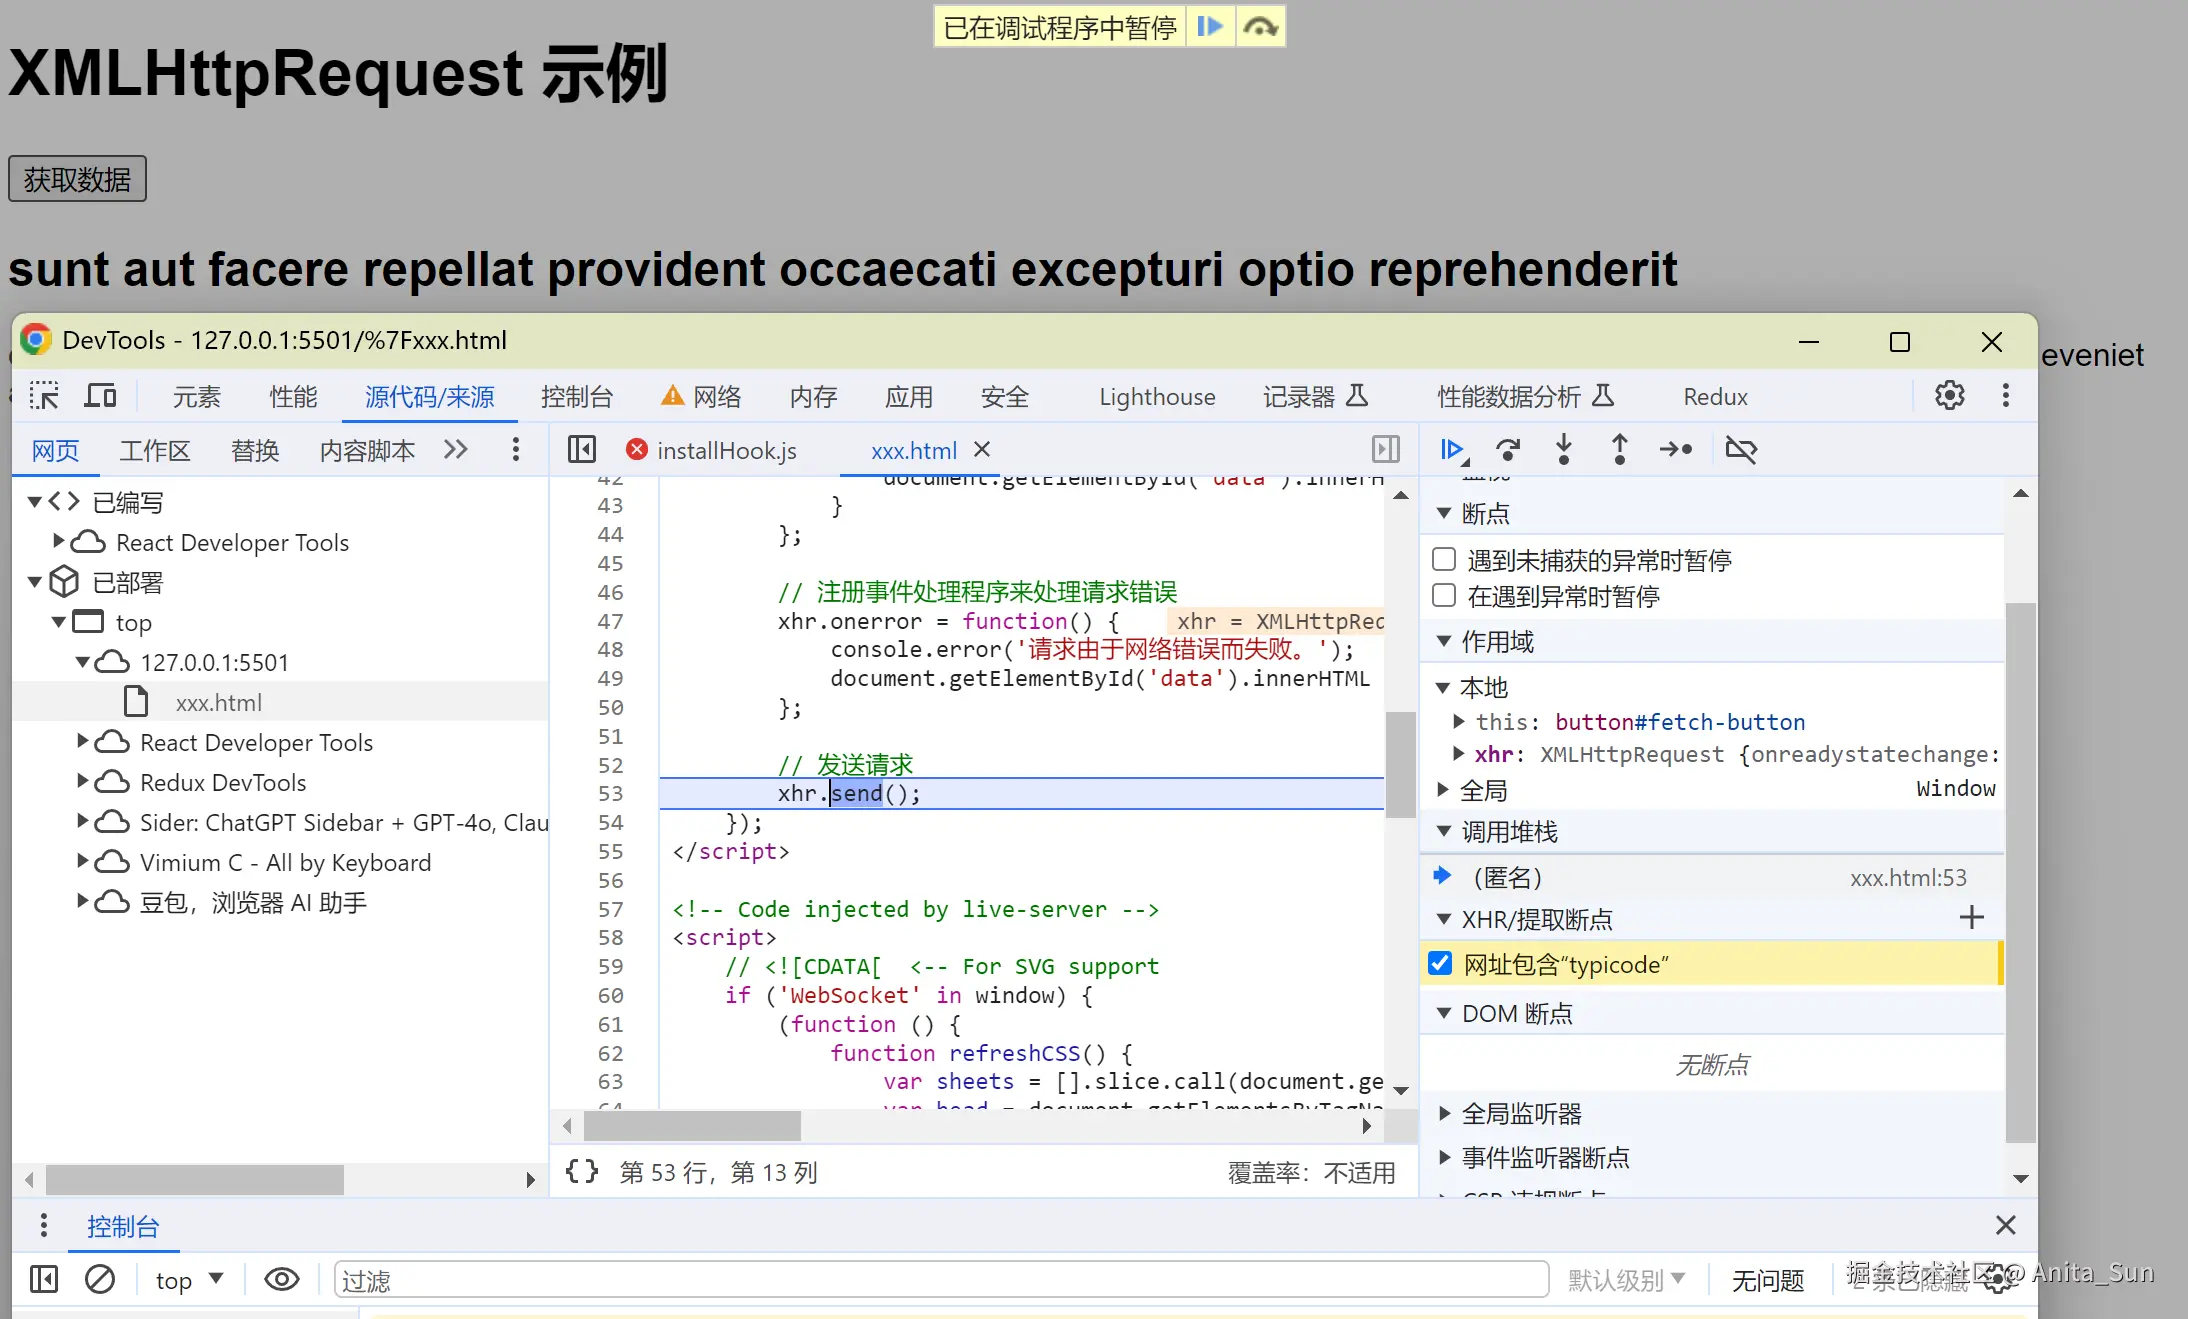This screenshot has height=1319, width=2188.
Task: Enable pause on caught exceptions checkbox
Action: tap(1444, 596)
